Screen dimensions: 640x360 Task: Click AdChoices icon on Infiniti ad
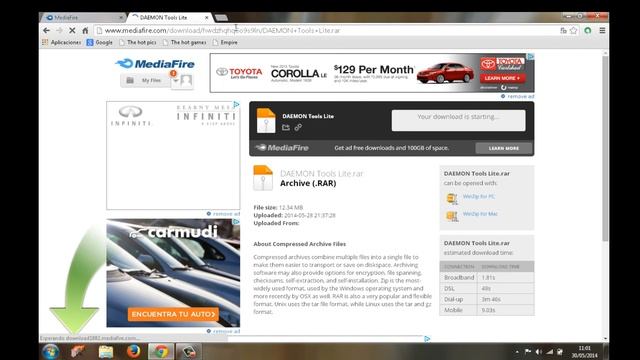pos(236,105)
